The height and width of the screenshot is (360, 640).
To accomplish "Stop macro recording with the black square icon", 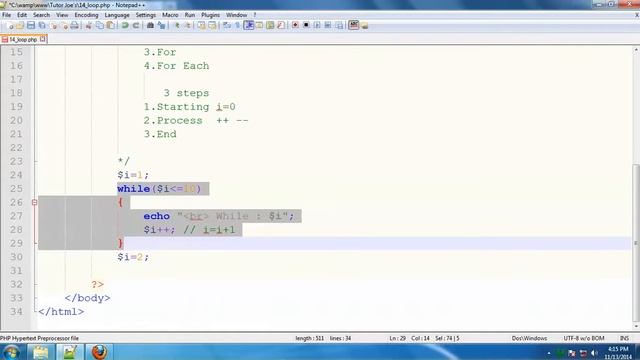I will tap(306, 25).
